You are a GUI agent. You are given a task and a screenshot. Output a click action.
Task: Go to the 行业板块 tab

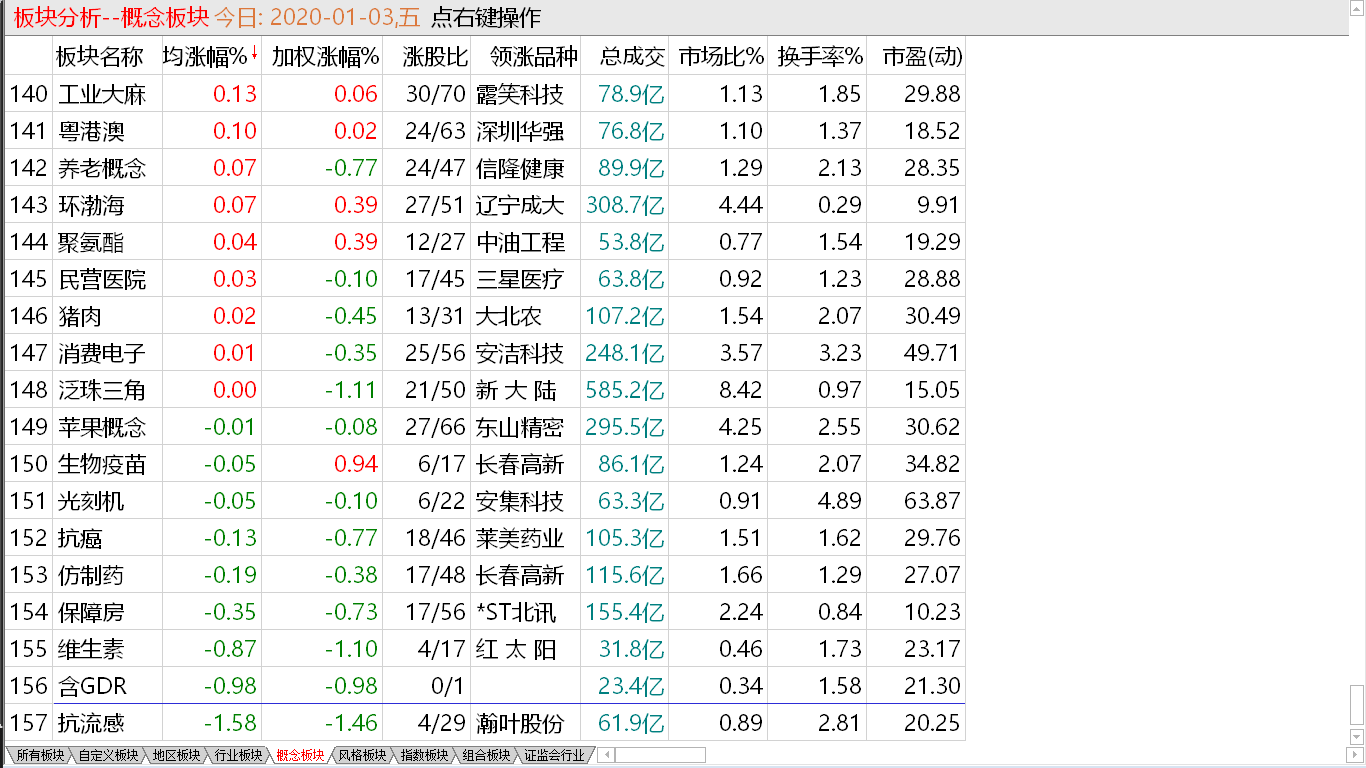coord(238,756)
